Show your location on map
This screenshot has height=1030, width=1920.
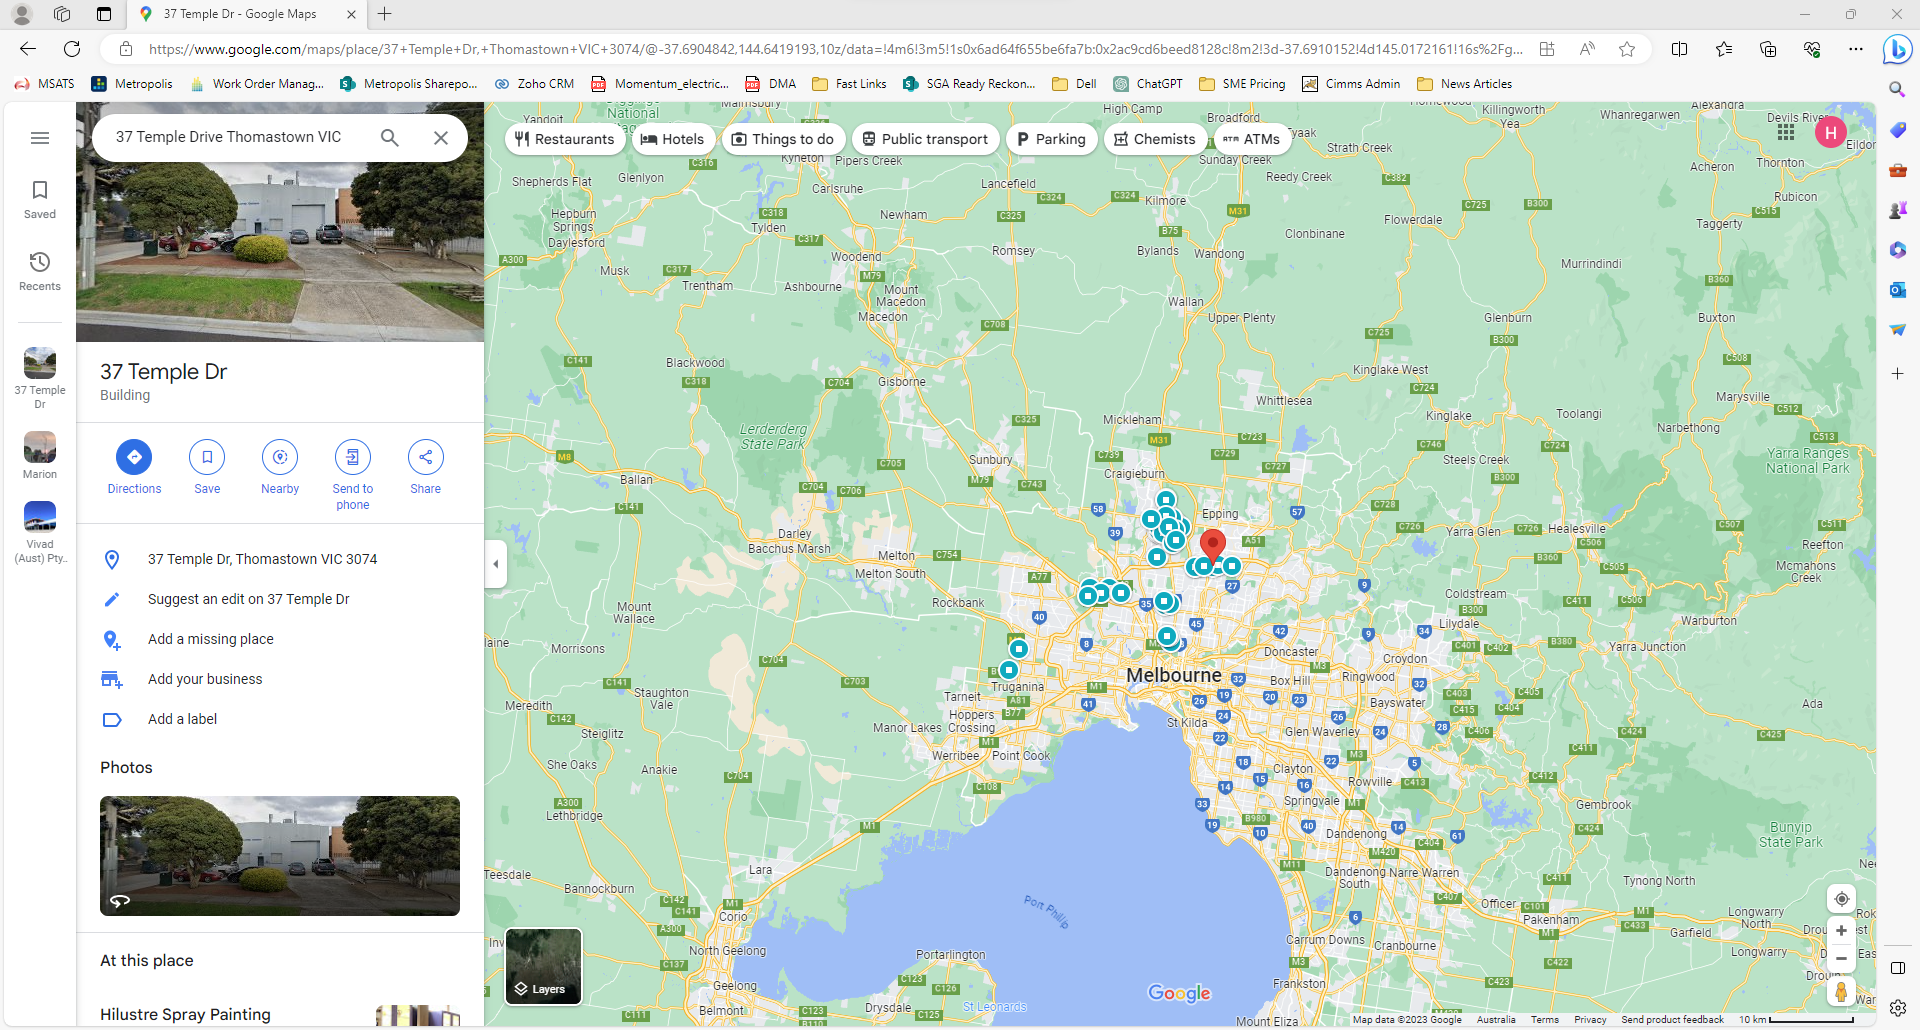point(1841,899)
